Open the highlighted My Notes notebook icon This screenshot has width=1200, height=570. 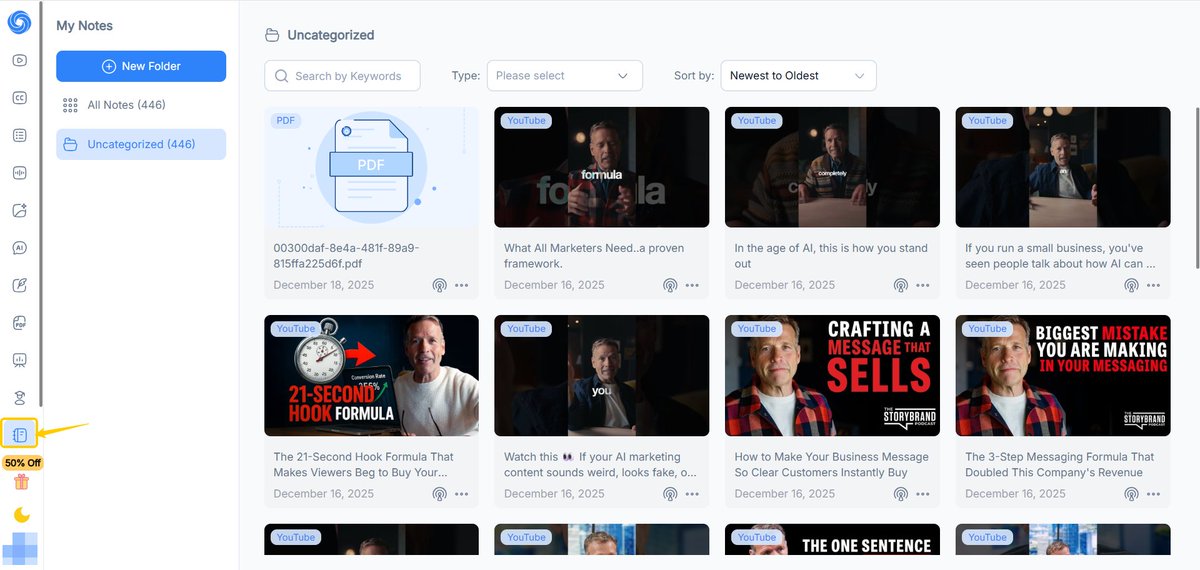[x=20, y=434]
